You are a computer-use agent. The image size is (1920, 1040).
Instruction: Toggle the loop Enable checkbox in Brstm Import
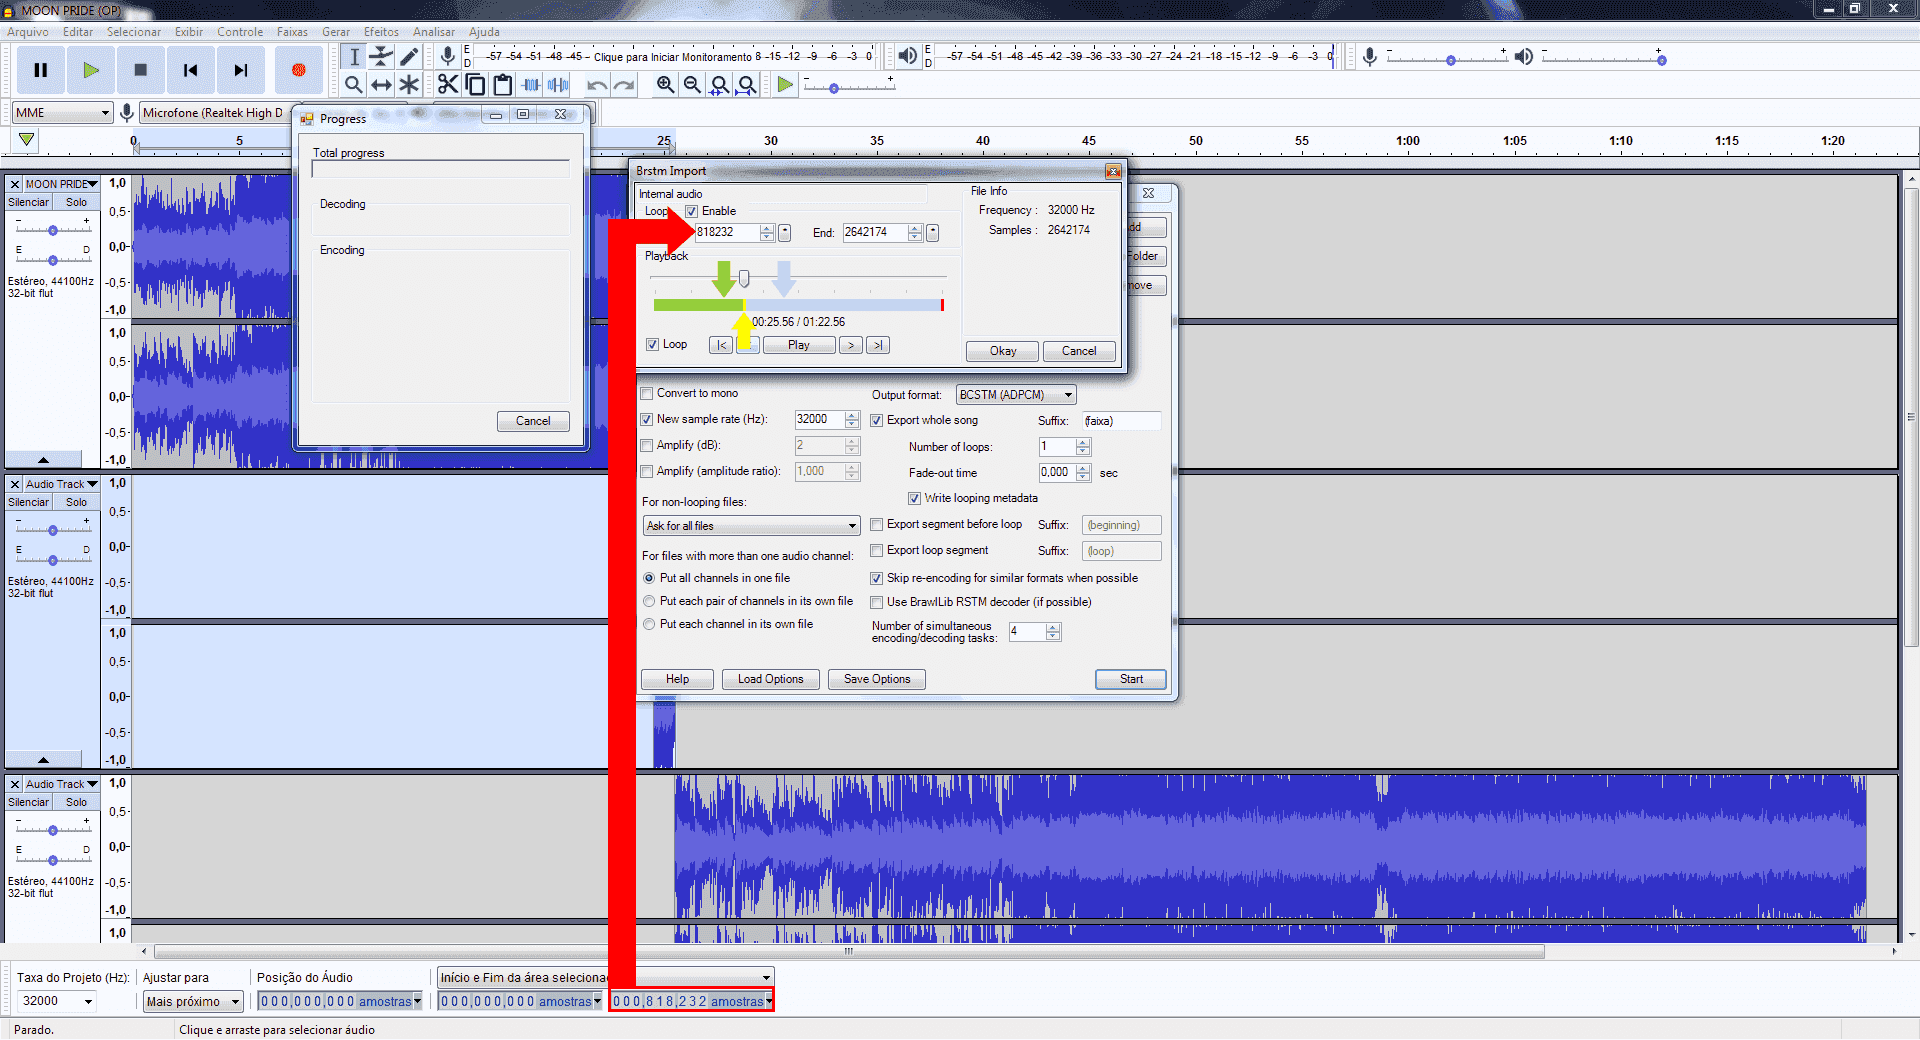691,211
